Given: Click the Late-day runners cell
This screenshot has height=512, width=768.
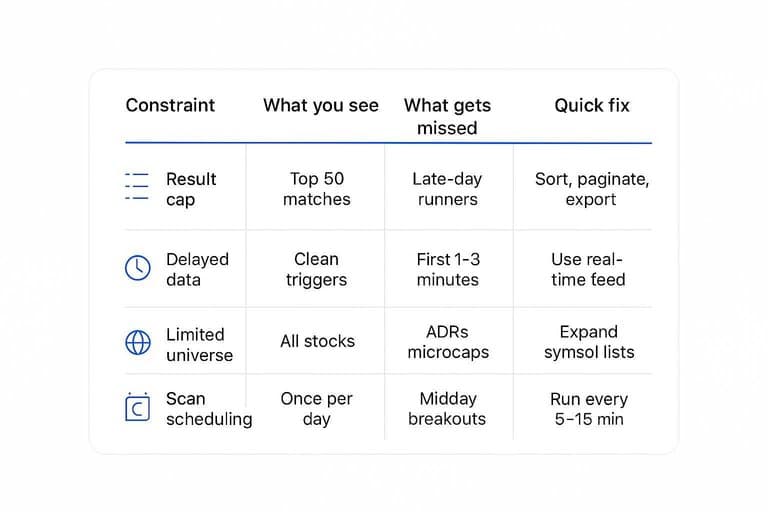Looking at the screenshot, I should pyautogui.click(x=447, y=189).
